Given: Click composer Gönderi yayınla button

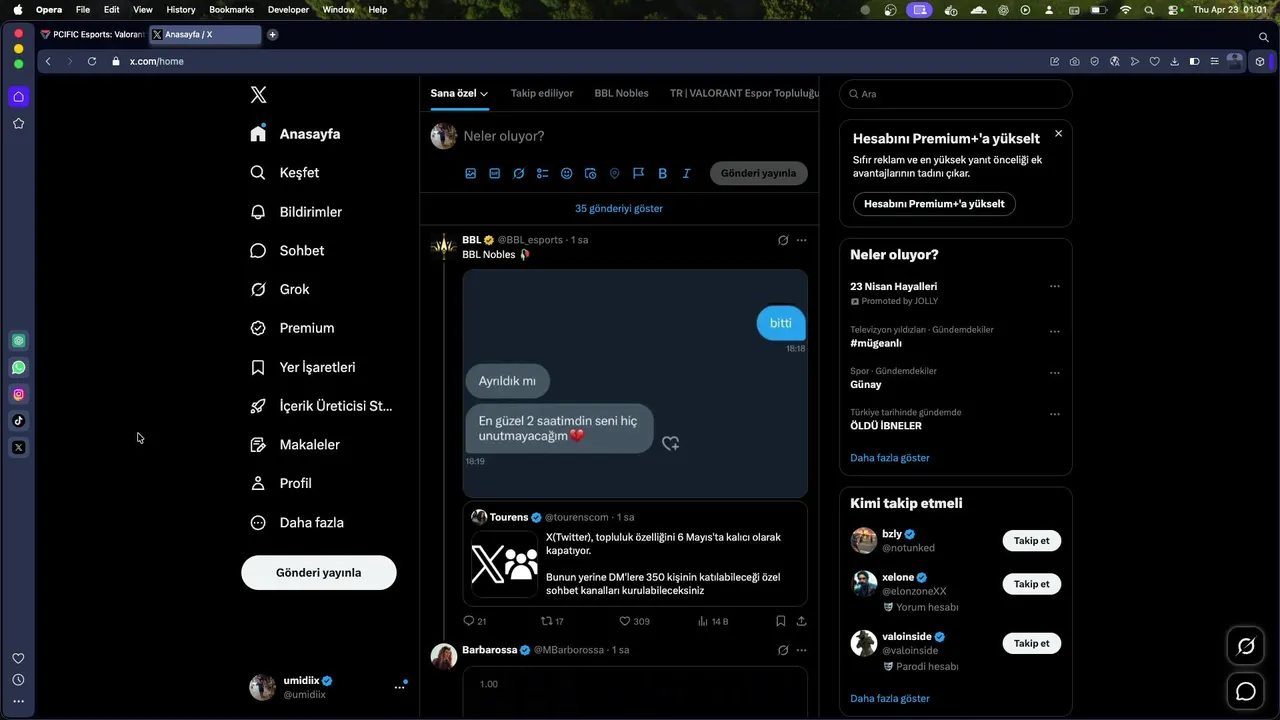Looking at the screenshot, I should tap(759, 173).
